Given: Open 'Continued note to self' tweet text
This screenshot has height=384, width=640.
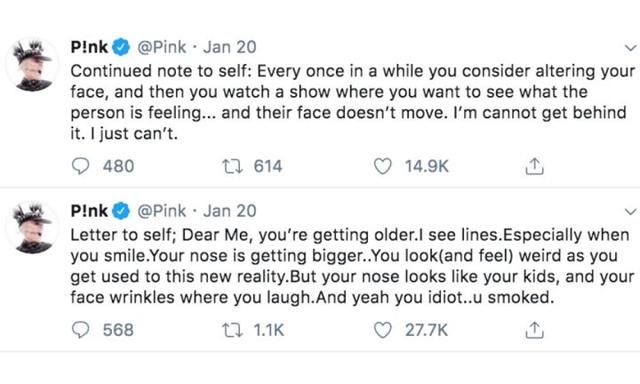Looking at the screenshot, I should [x=353, y=102].
